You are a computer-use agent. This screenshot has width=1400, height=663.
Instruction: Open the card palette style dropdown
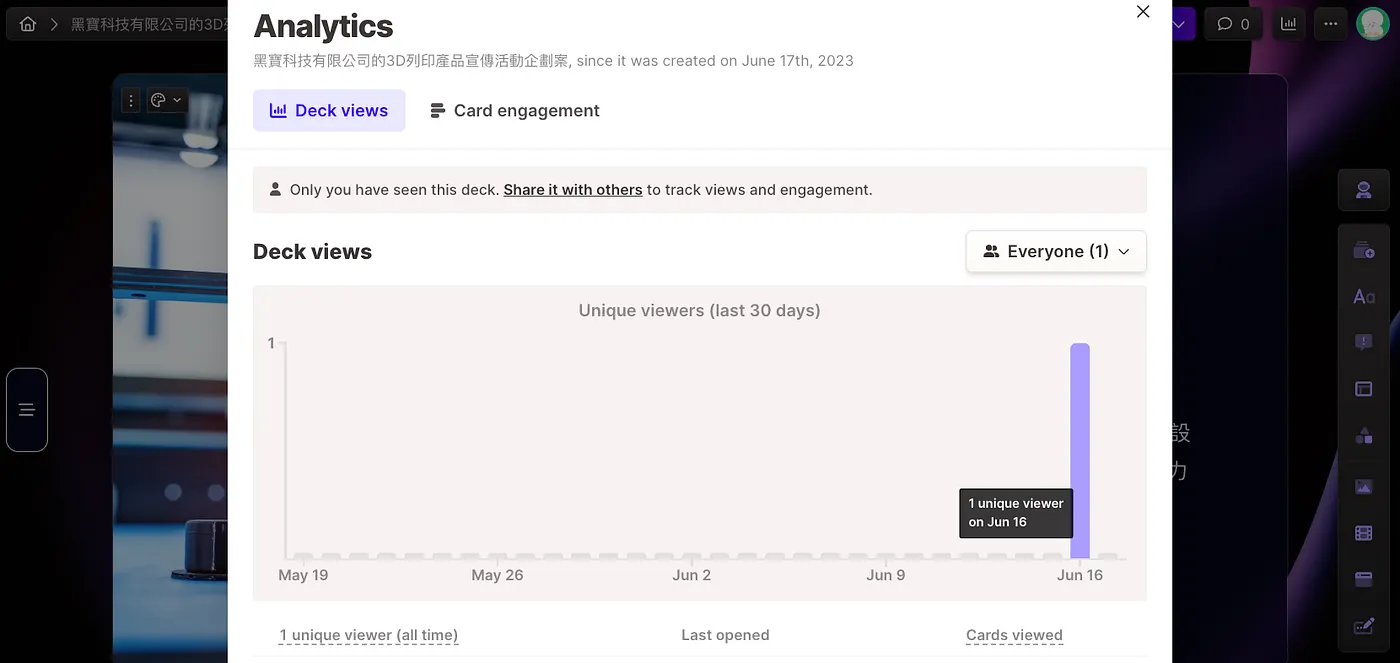click(166, 100)
